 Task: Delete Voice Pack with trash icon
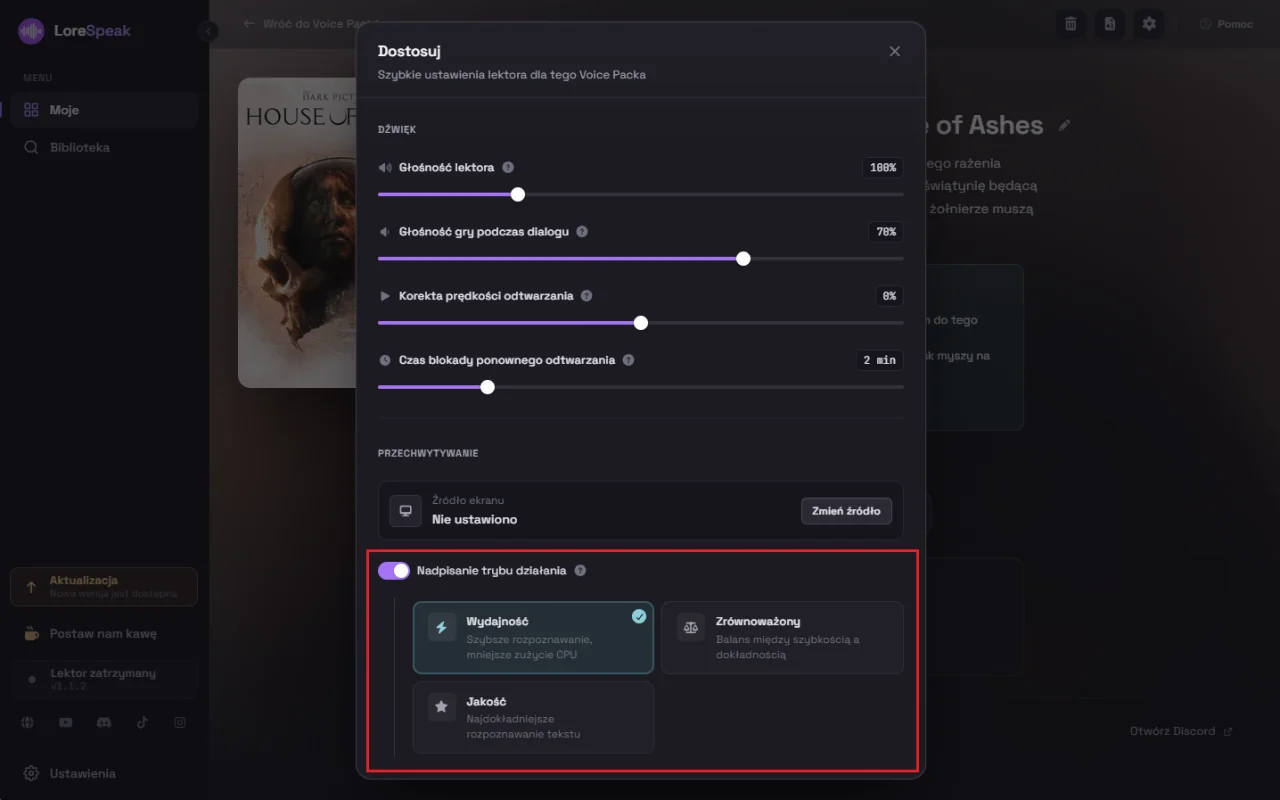(x=1071, y=23)
